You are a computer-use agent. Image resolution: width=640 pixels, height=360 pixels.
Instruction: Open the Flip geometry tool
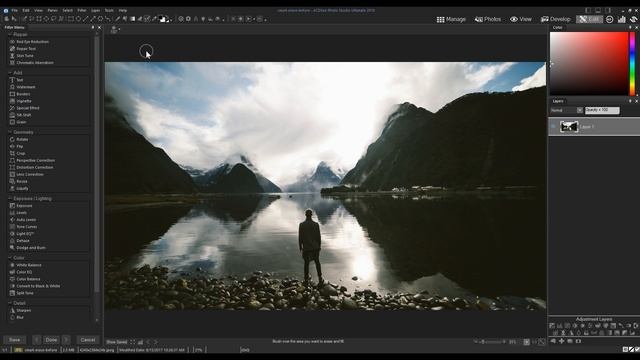(x=16, y=146)
